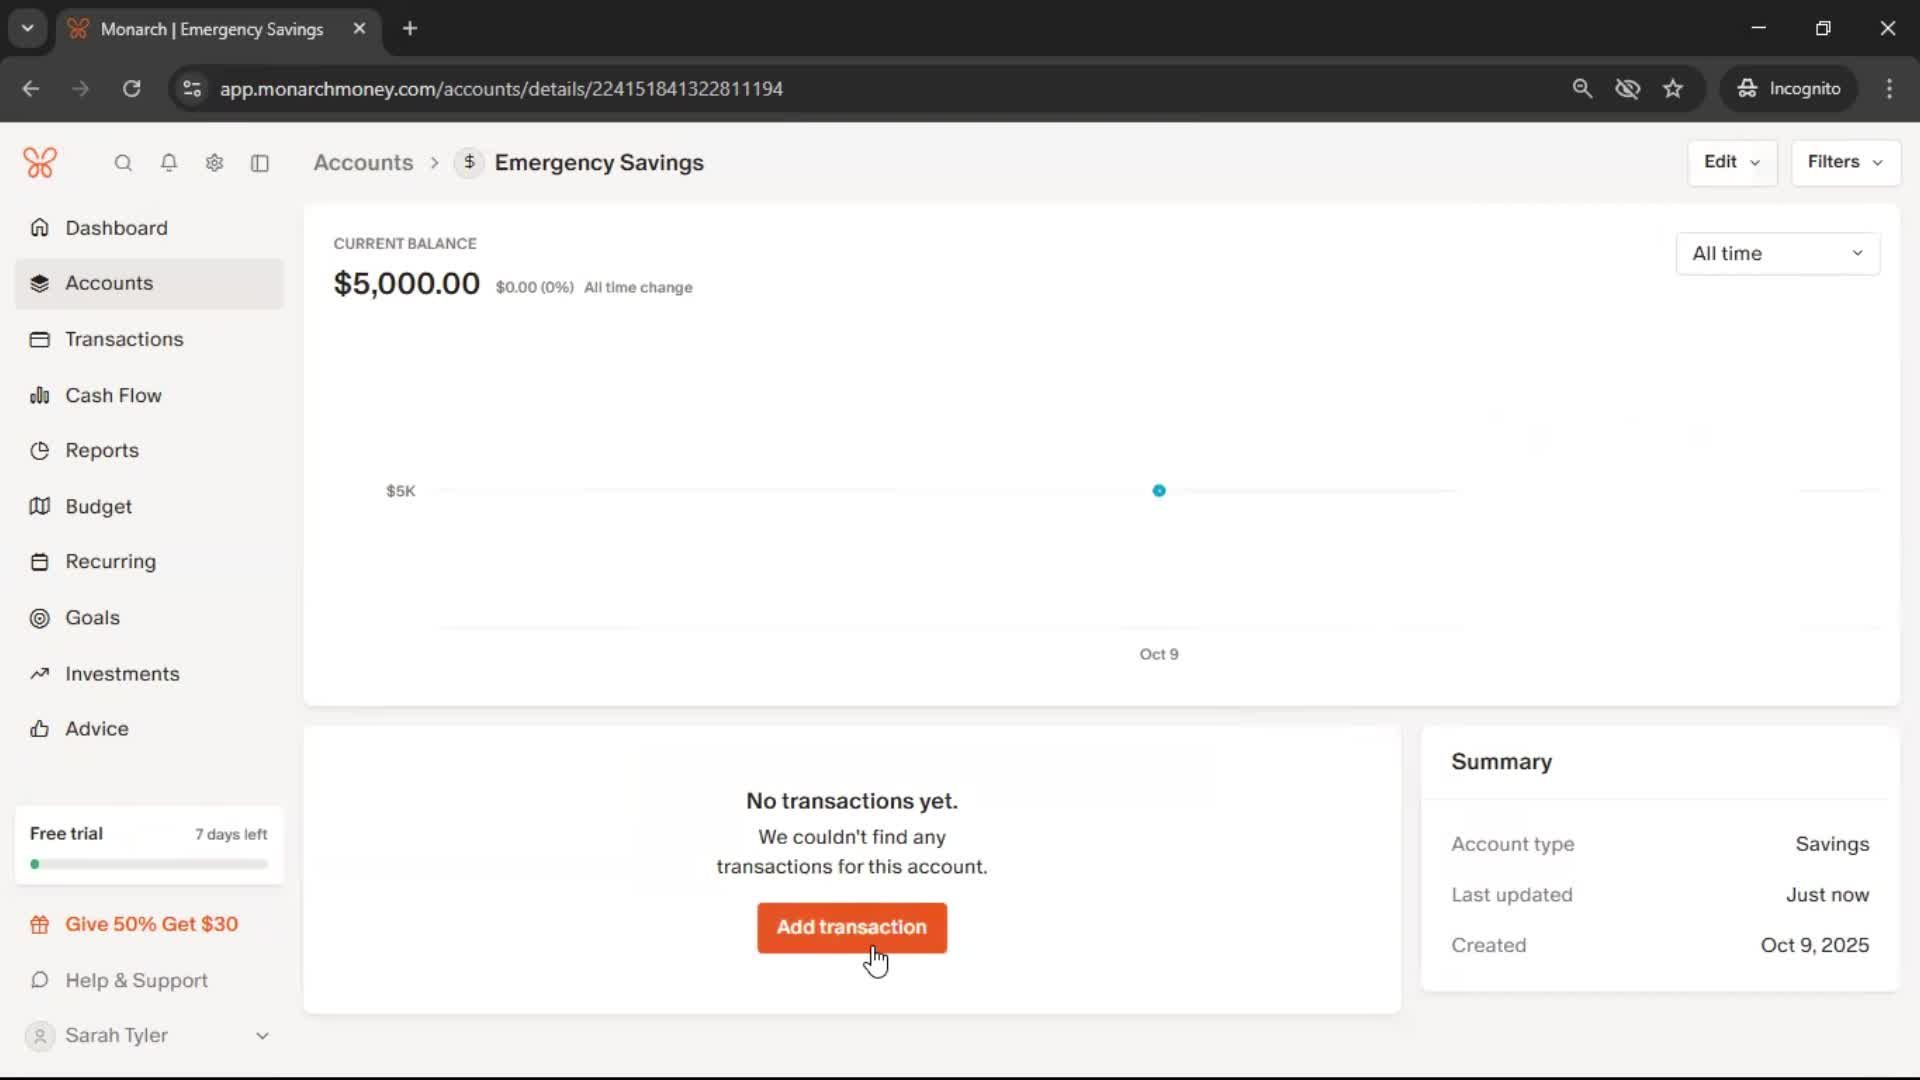Screen dimensions: 1920x1080
Task: Open the Budget page
Action: [x=98, y=507]
